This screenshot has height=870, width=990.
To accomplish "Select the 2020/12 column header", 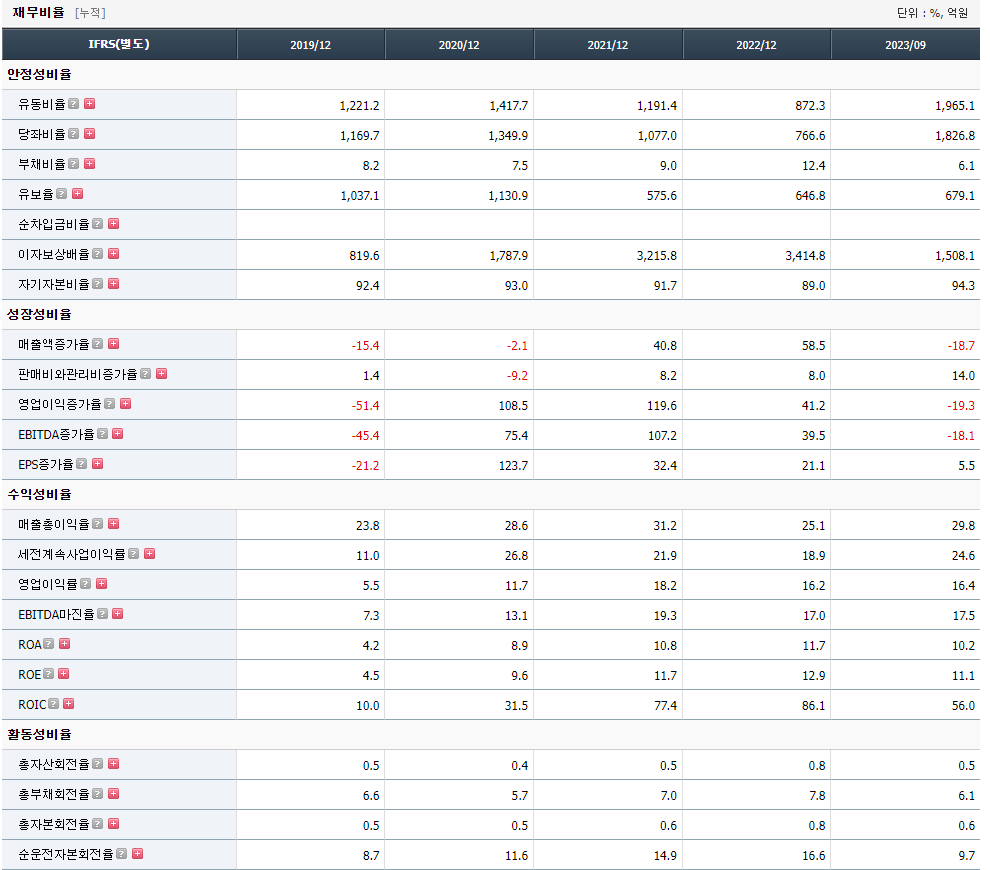I will 459,44.
